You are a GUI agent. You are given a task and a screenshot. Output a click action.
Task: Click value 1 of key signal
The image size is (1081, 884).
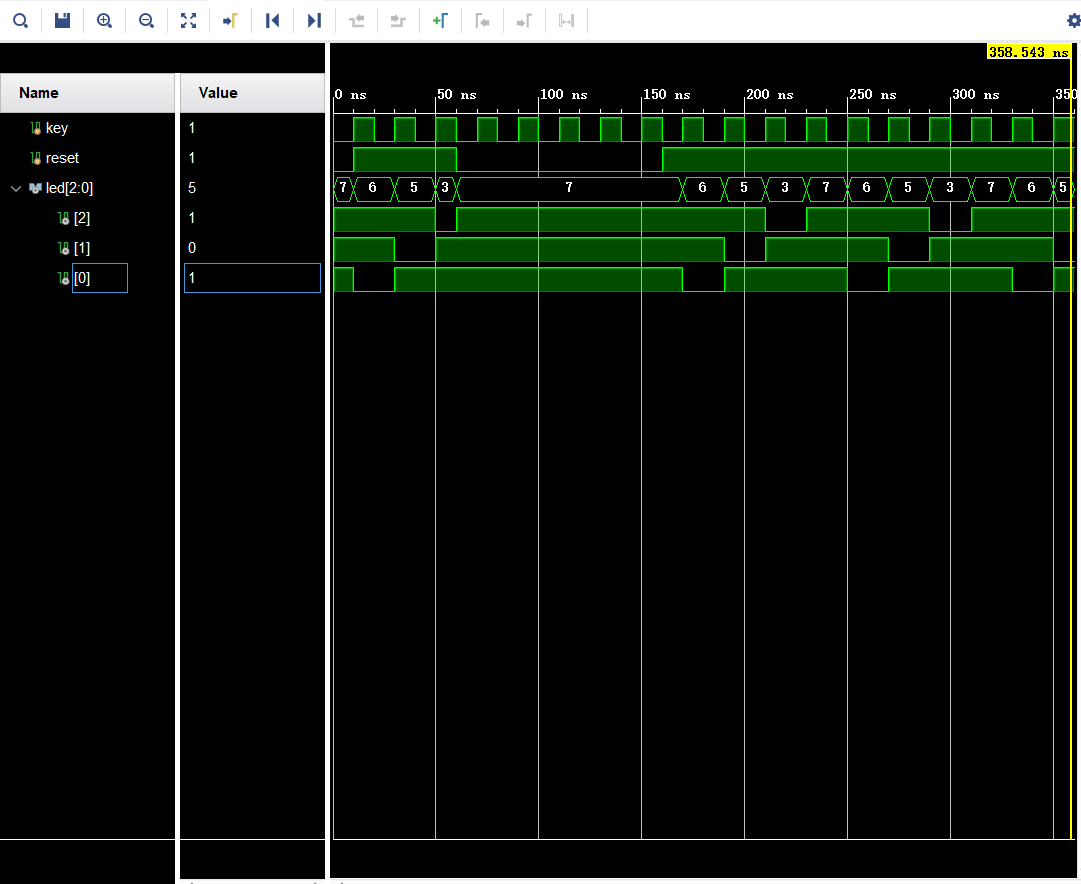[x=192, y=128]
